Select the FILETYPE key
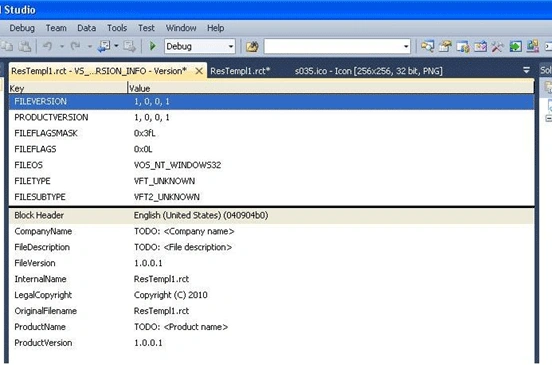Viewport: 552px width, 365px height. pos(32,181)
